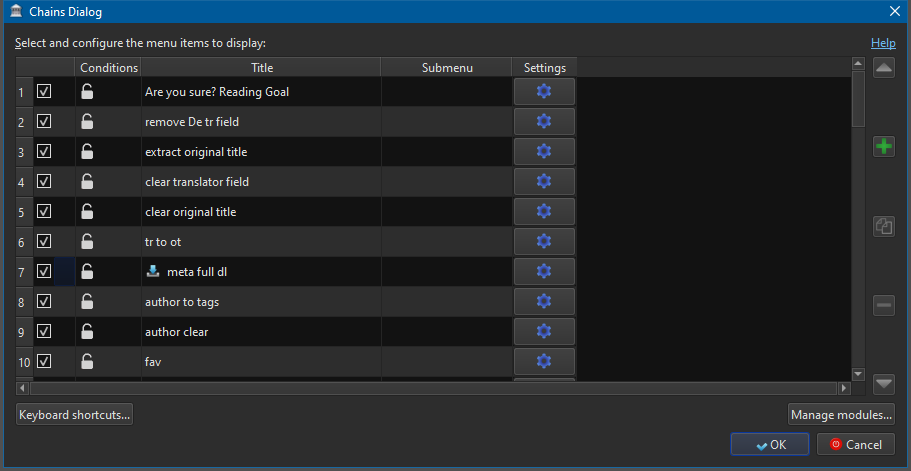Click conditions padlock for 'clear translator field'
This screenshot has height=471, width=911.
[x=87, y=181]
